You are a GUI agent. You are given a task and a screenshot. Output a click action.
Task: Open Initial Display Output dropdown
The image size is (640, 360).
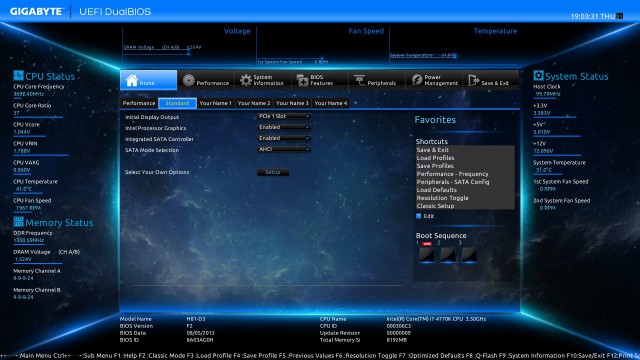(x=284, y=116)
